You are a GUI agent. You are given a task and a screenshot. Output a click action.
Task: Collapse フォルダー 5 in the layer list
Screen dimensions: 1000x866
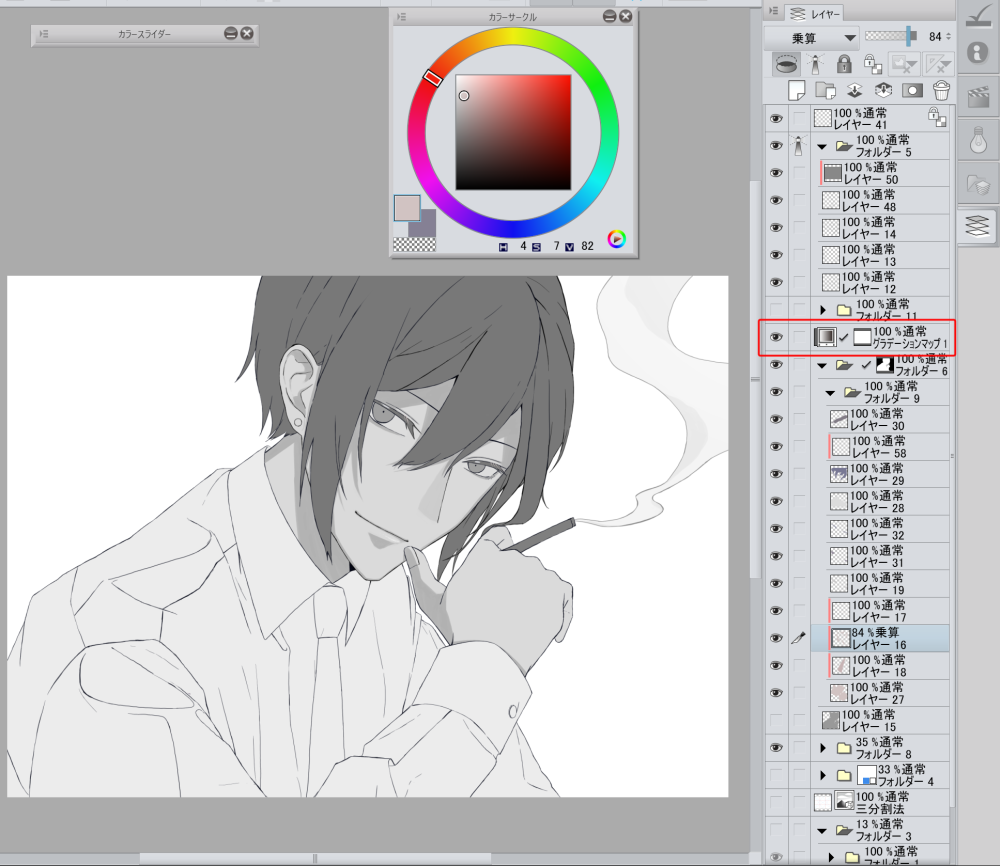coord(821,146)
